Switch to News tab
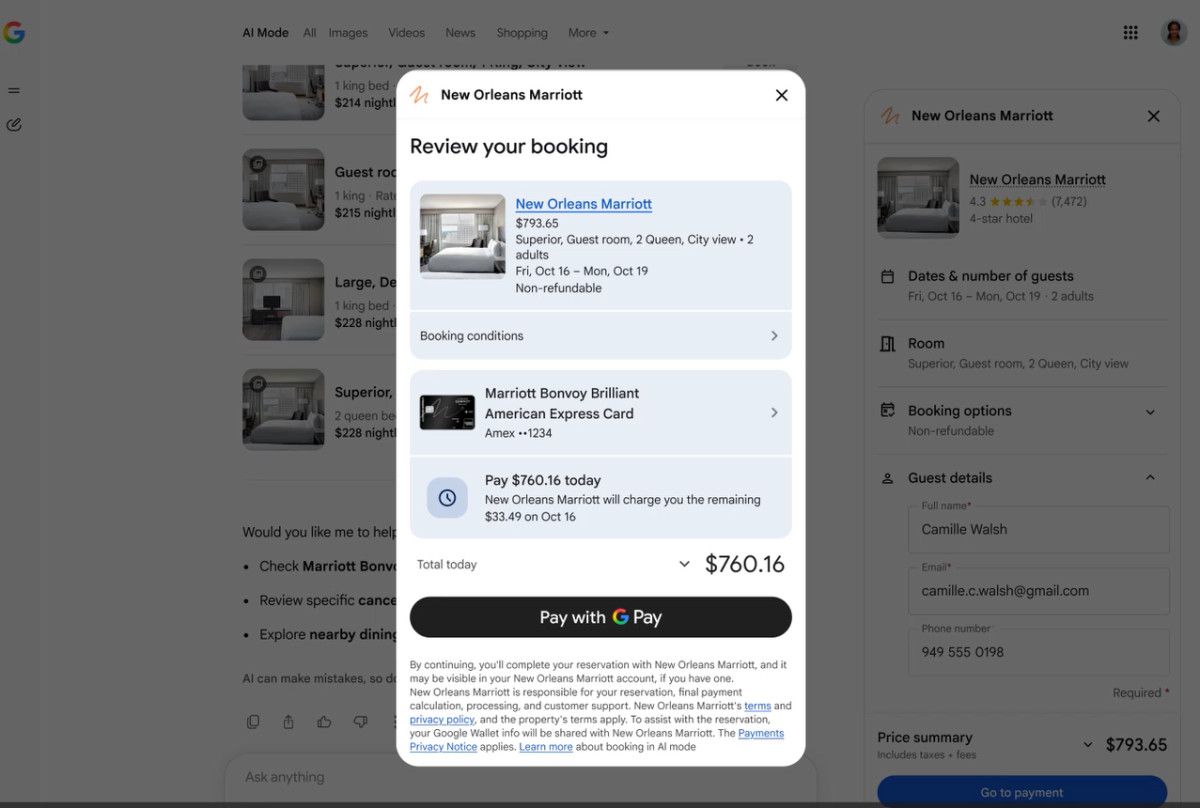The image size is (1200, 808). 460,33
